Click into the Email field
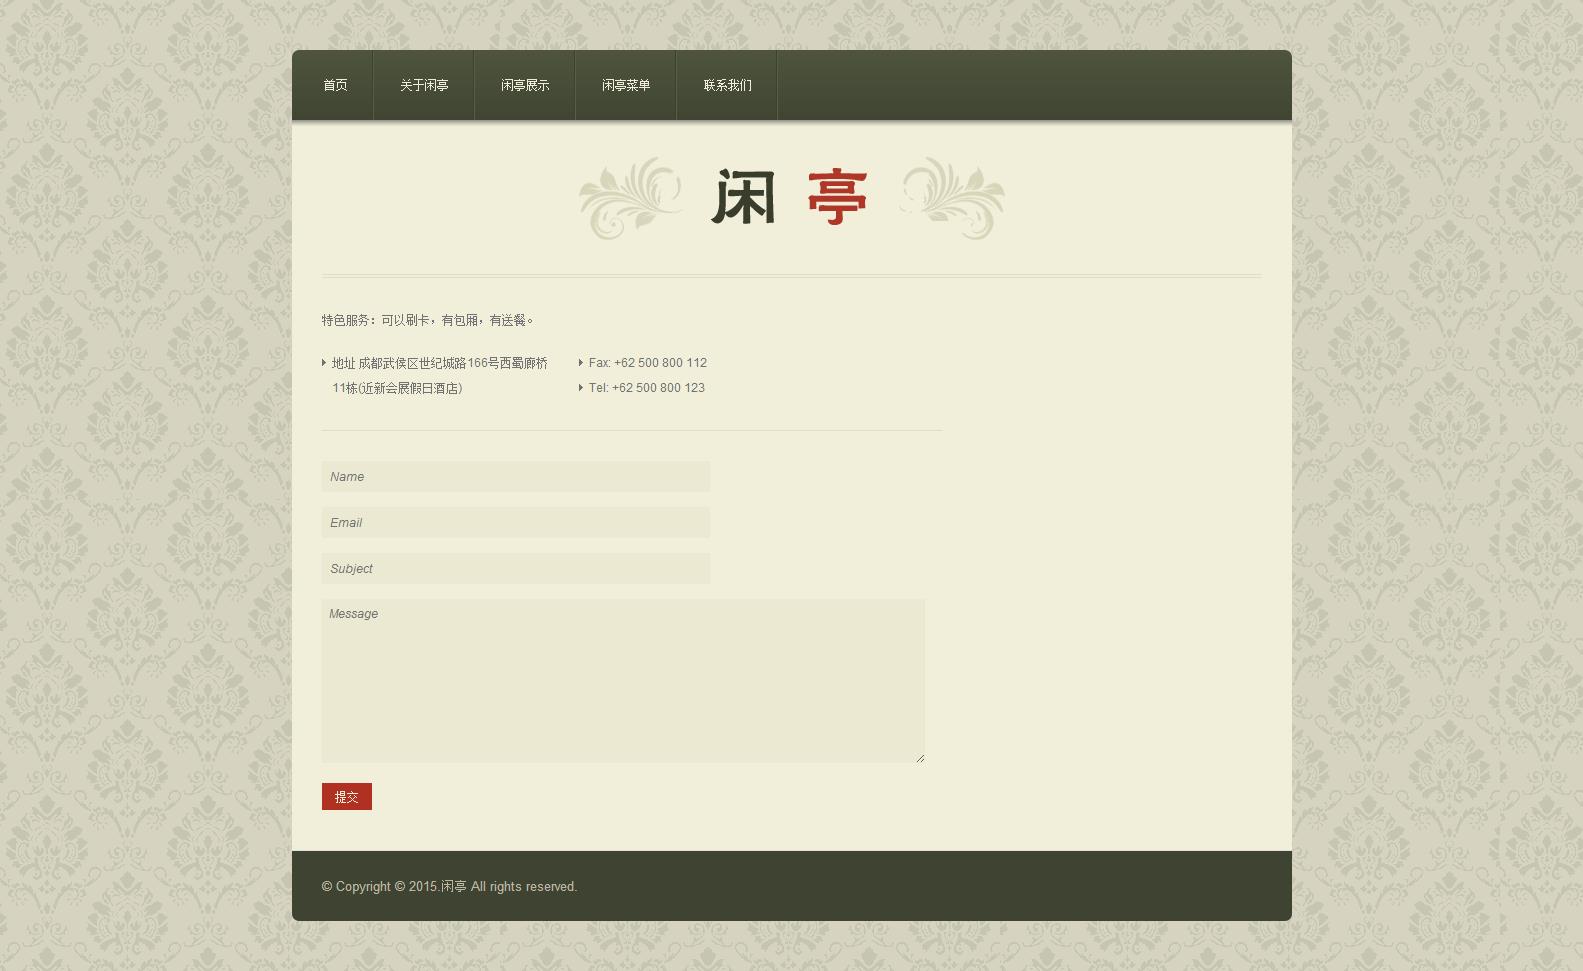The width and height of the screenshot is (1583, 971). point(515,523)
